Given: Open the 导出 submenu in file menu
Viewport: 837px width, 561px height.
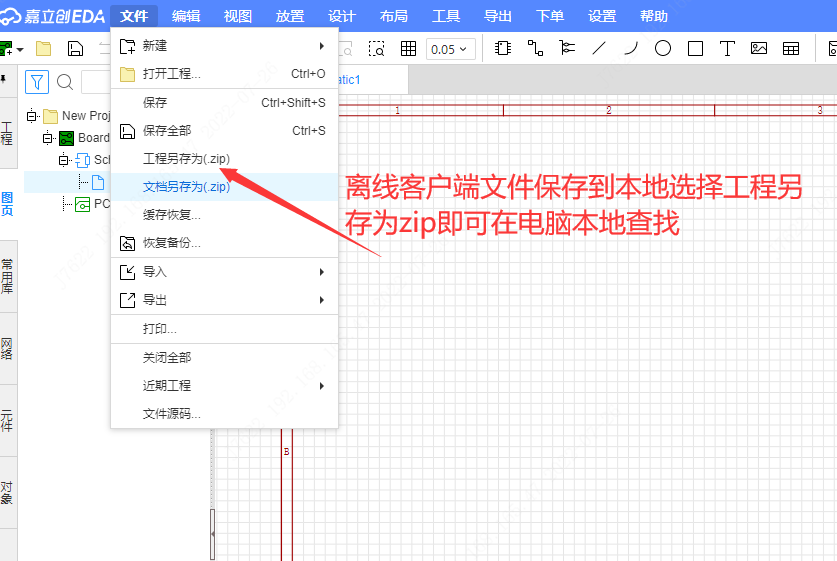Looking at the screenshot, I should (224, 300).
